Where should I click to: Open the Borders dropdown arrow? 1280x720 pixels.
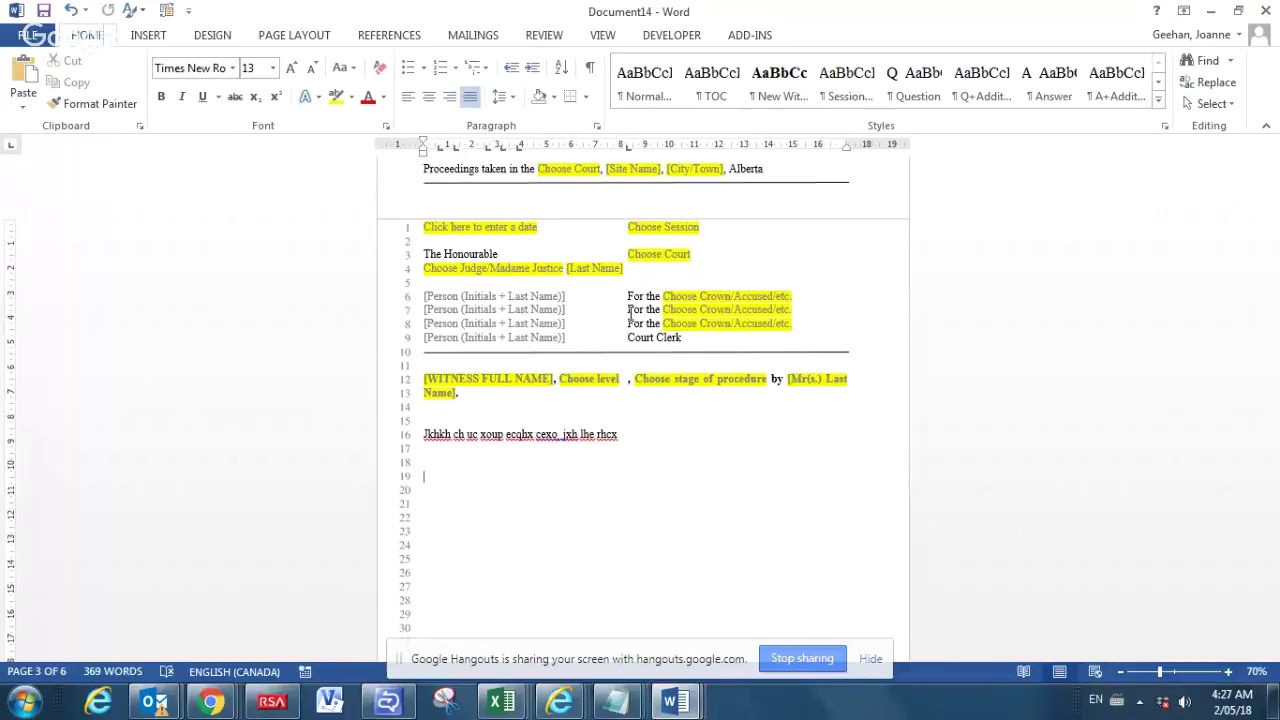tap(586, 97)
